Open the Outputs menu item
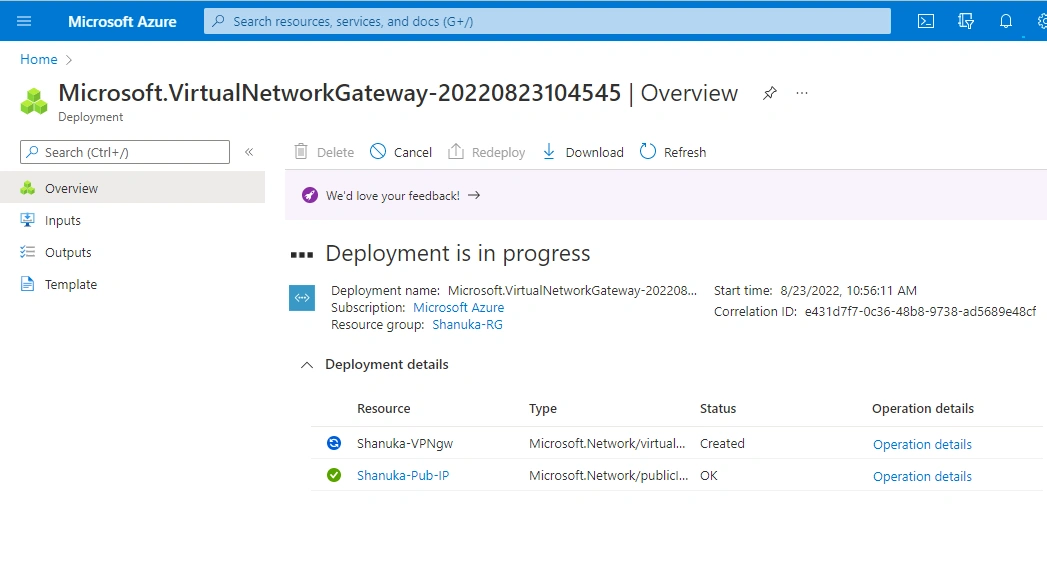Image resolution: width=1047 pixels, height=567 pixels. click(x=132, y=252)
